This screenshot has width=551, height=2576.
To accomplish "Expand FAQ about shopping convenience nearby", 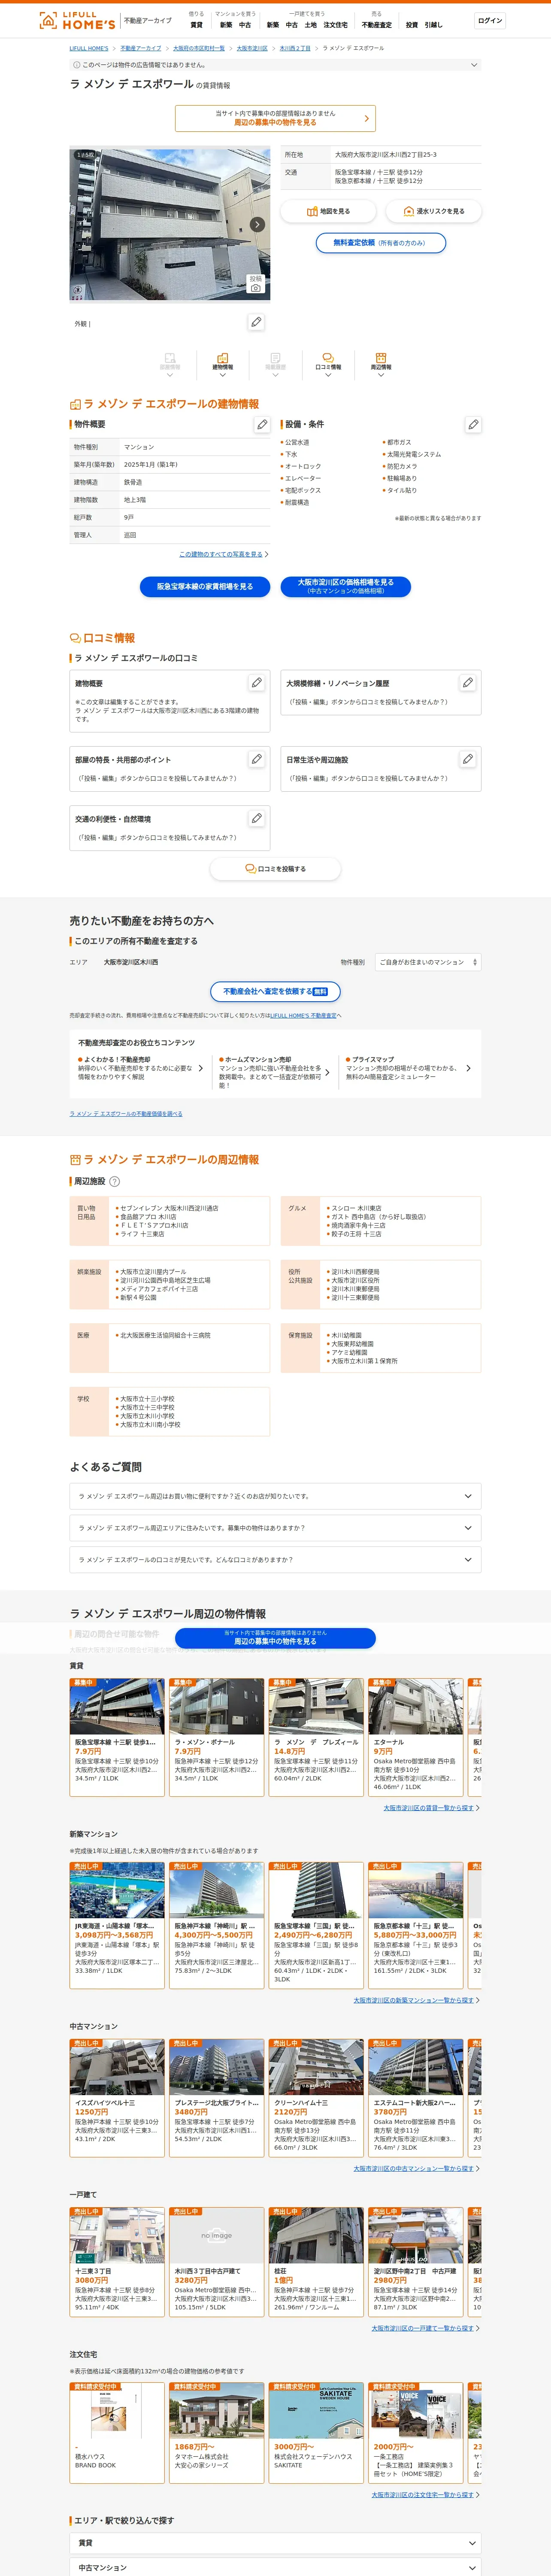I will pos(275,1496).
